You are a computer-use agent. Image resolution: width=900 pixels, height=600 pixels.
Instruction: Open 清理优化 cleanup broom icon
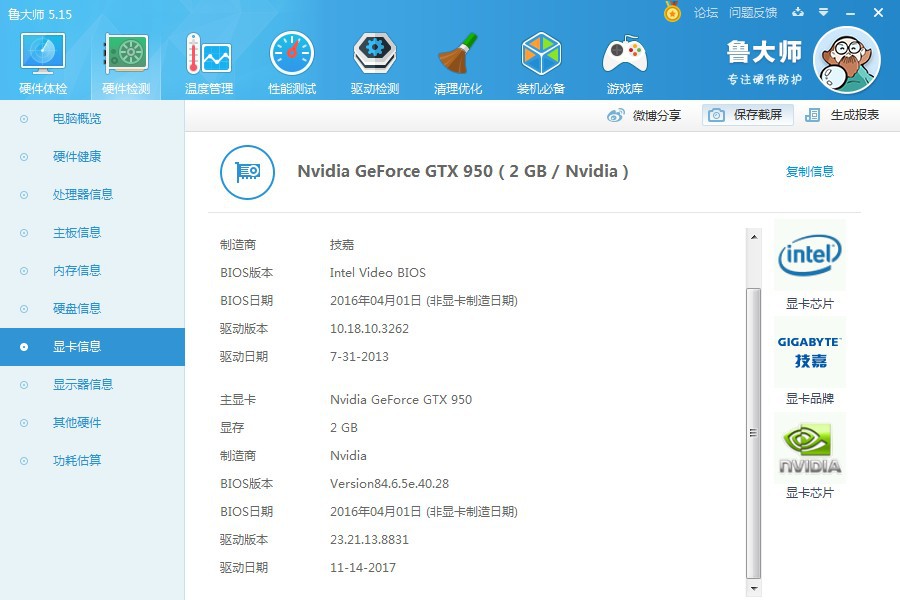click(x=457, y=53)
